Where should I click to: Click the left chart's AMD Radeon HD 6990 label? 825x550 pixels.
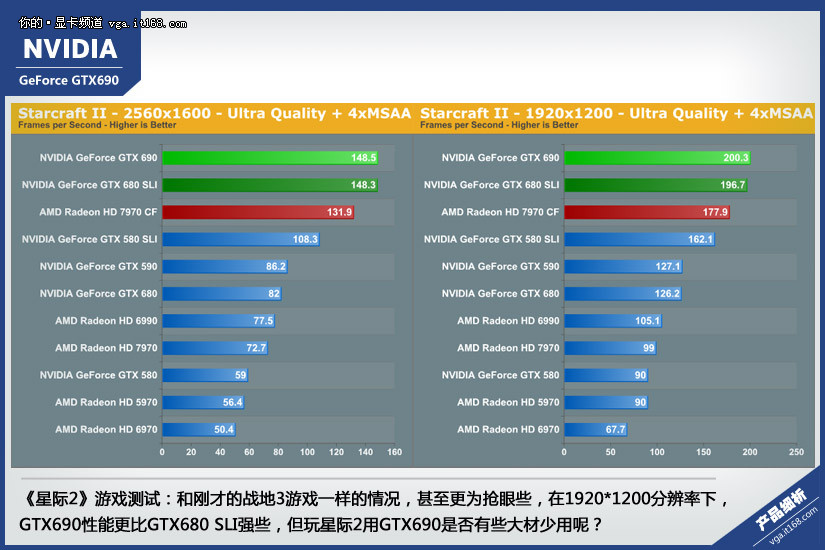point(106,321)
